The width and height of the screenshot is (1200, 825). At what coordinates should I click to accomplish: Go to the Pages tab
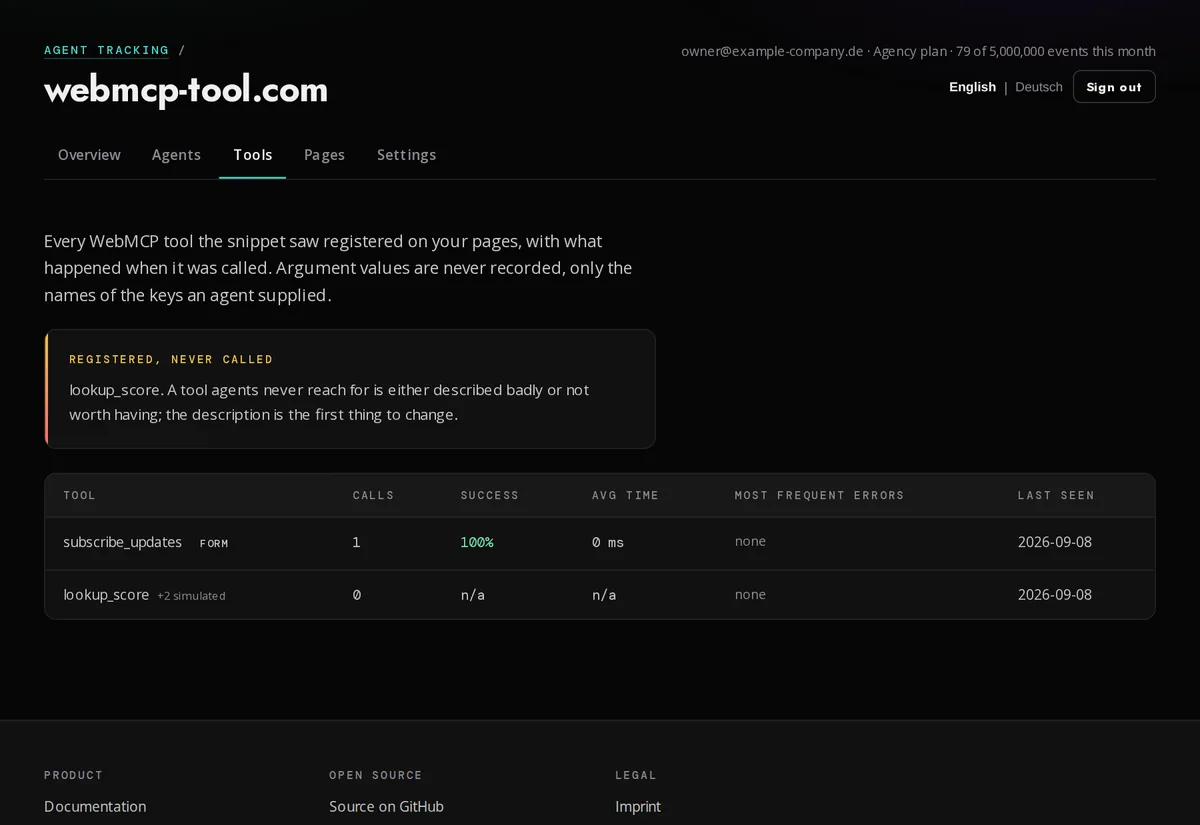324,155
